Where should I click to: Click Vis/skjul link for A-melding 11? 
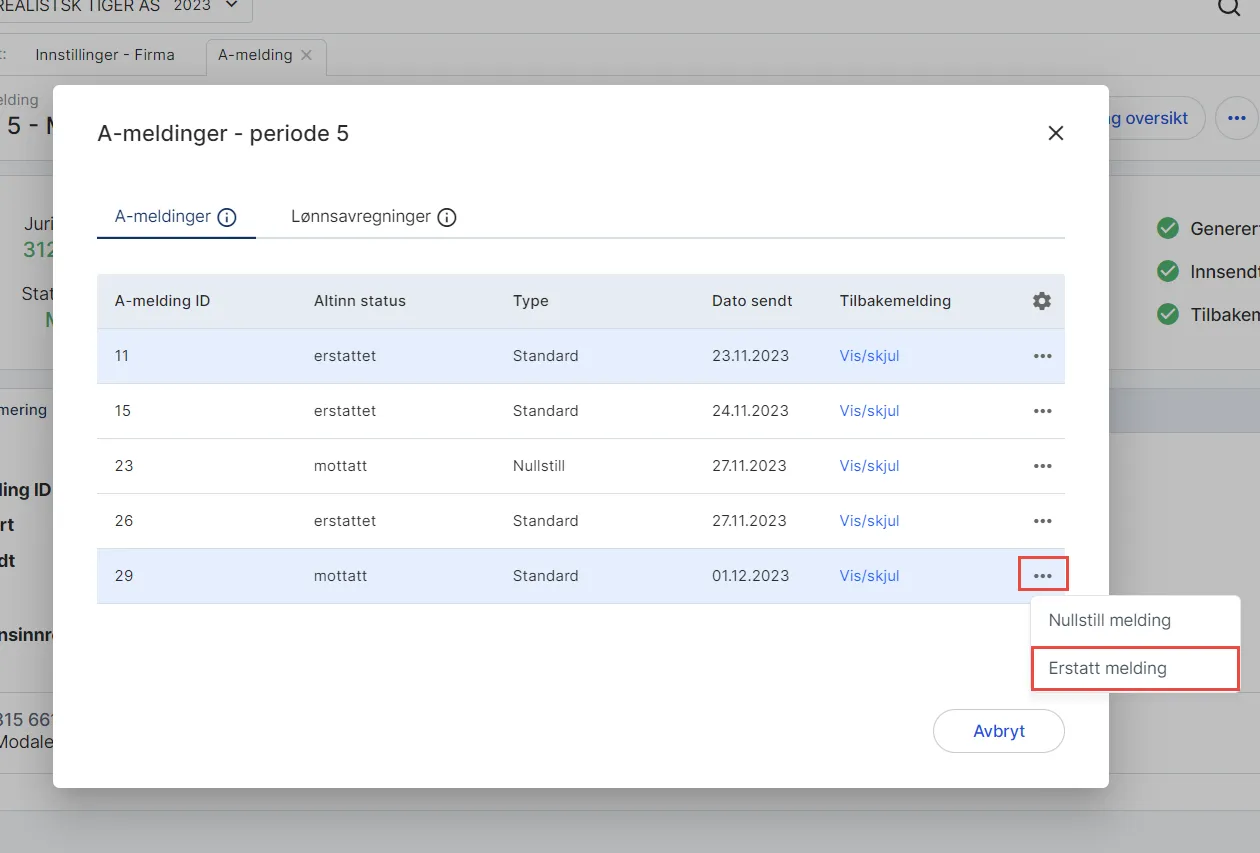click(869, 356)
